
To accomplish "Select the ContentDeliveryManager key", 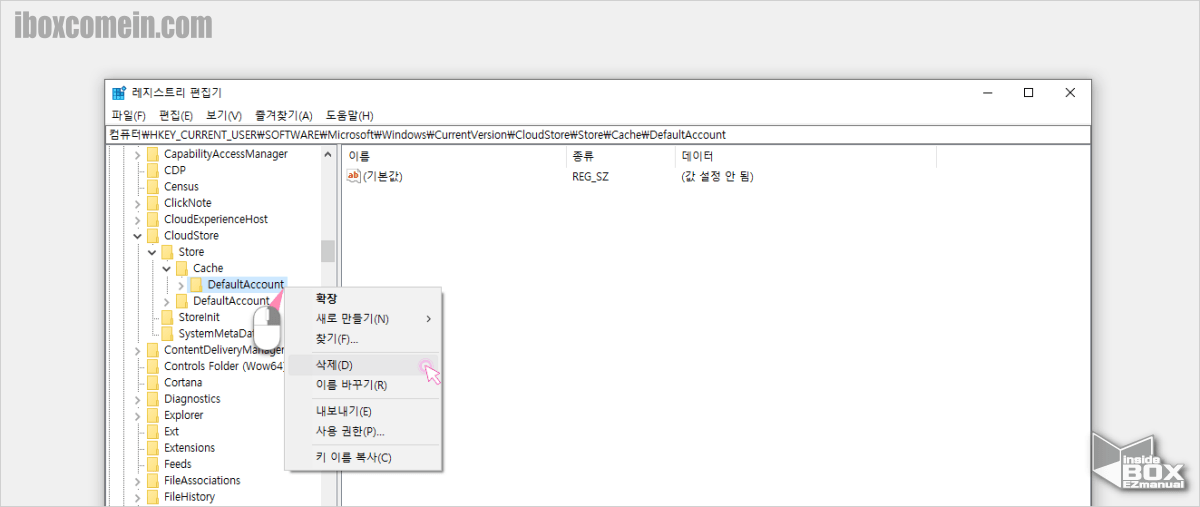I will tap(224, 350).
